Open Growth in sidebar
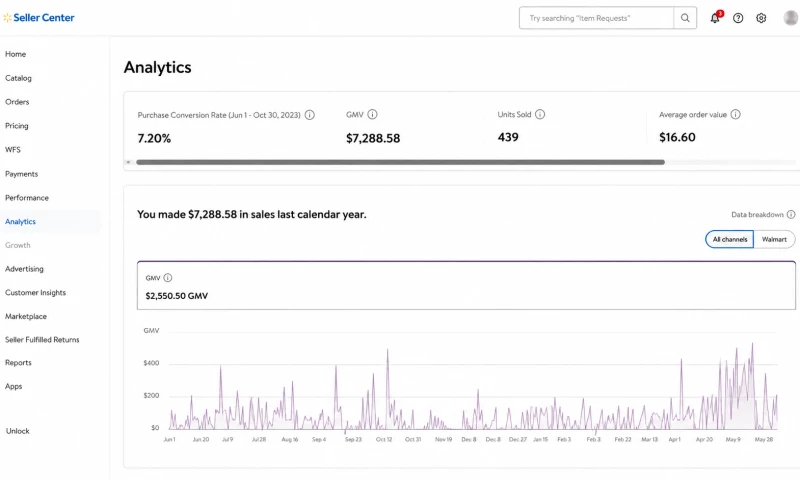 (x=18, y=245)
